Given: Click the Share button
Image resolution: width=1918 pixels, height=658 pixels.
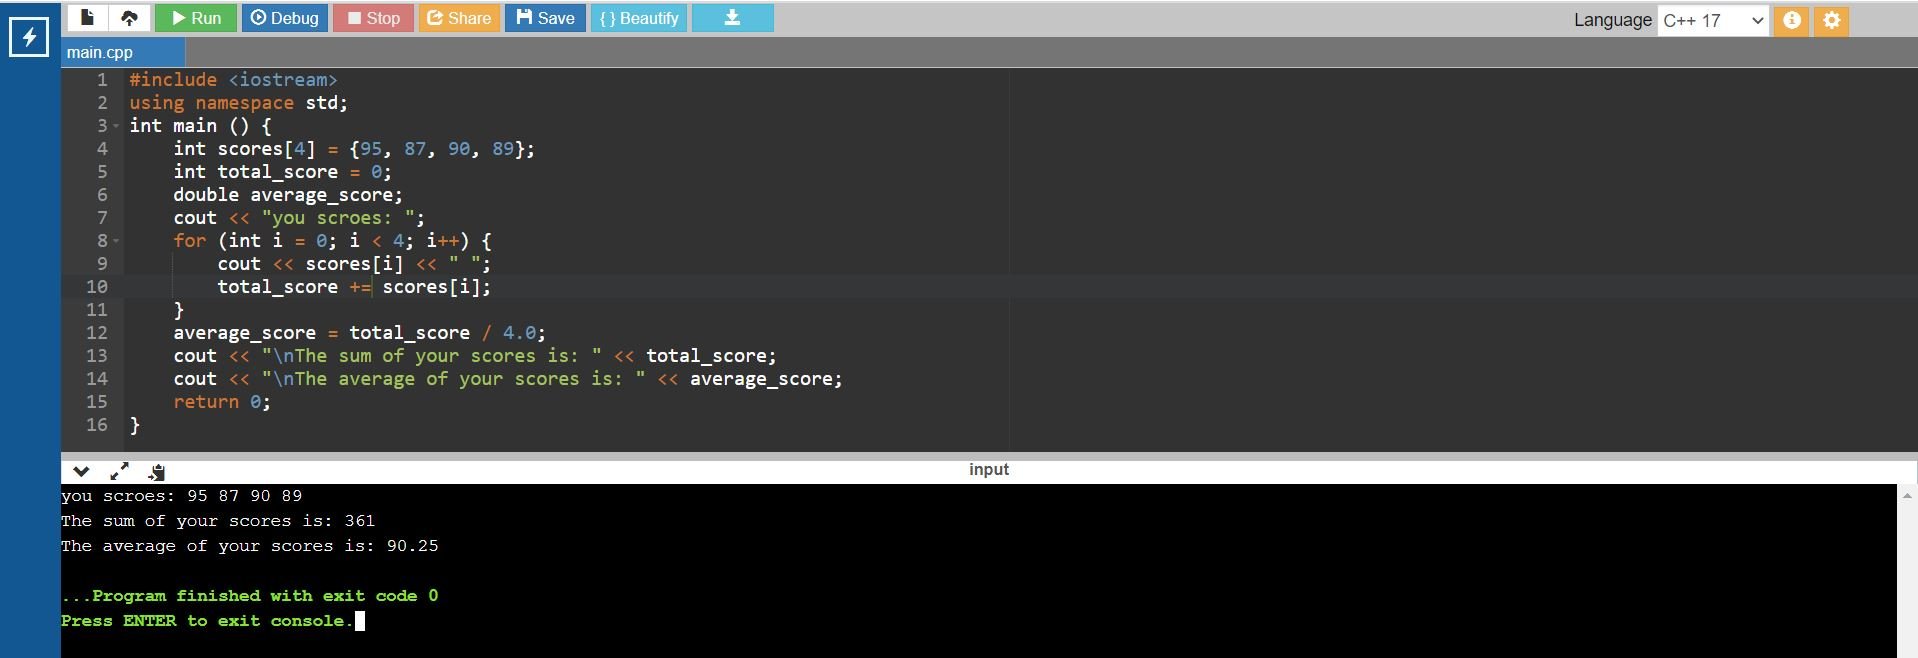Looking at the screenshot, I should 459,18.
